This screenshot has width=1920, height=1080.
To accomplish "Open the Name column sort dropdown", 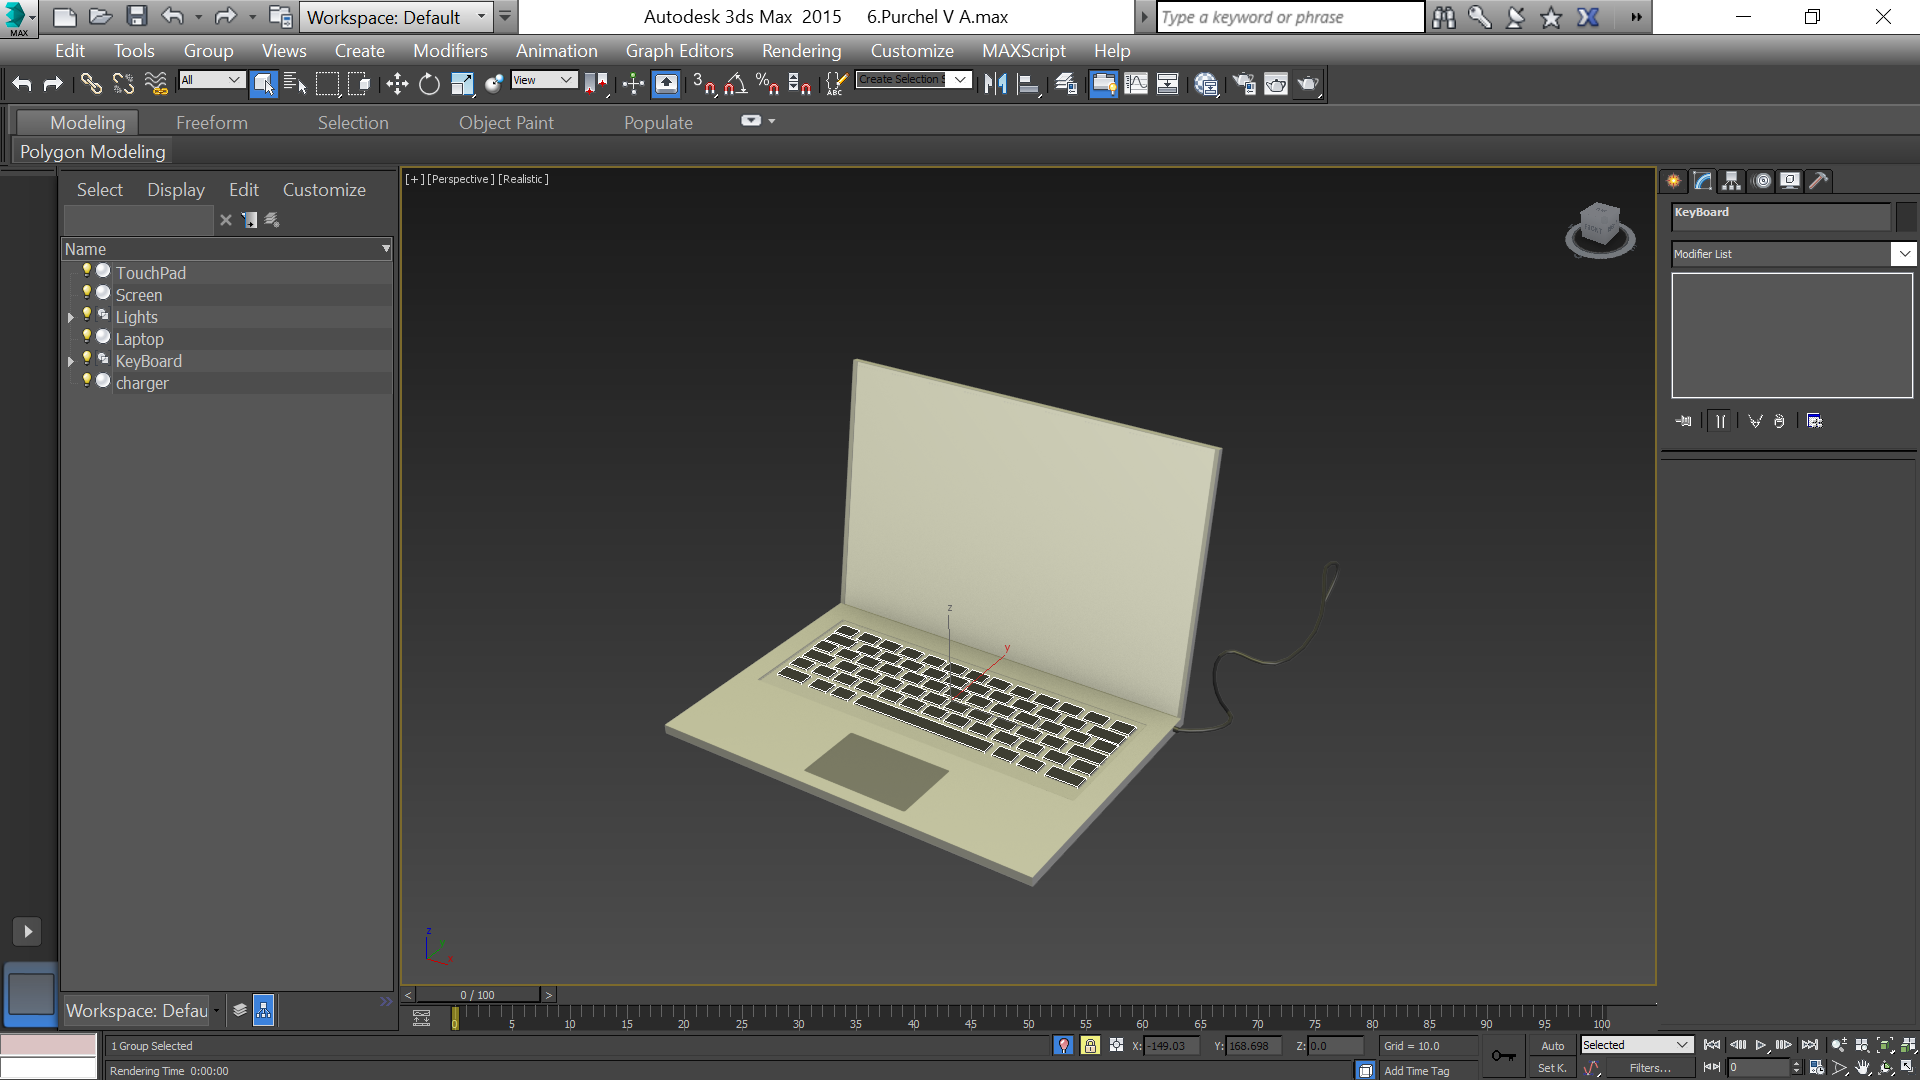I will coord(386,249).
